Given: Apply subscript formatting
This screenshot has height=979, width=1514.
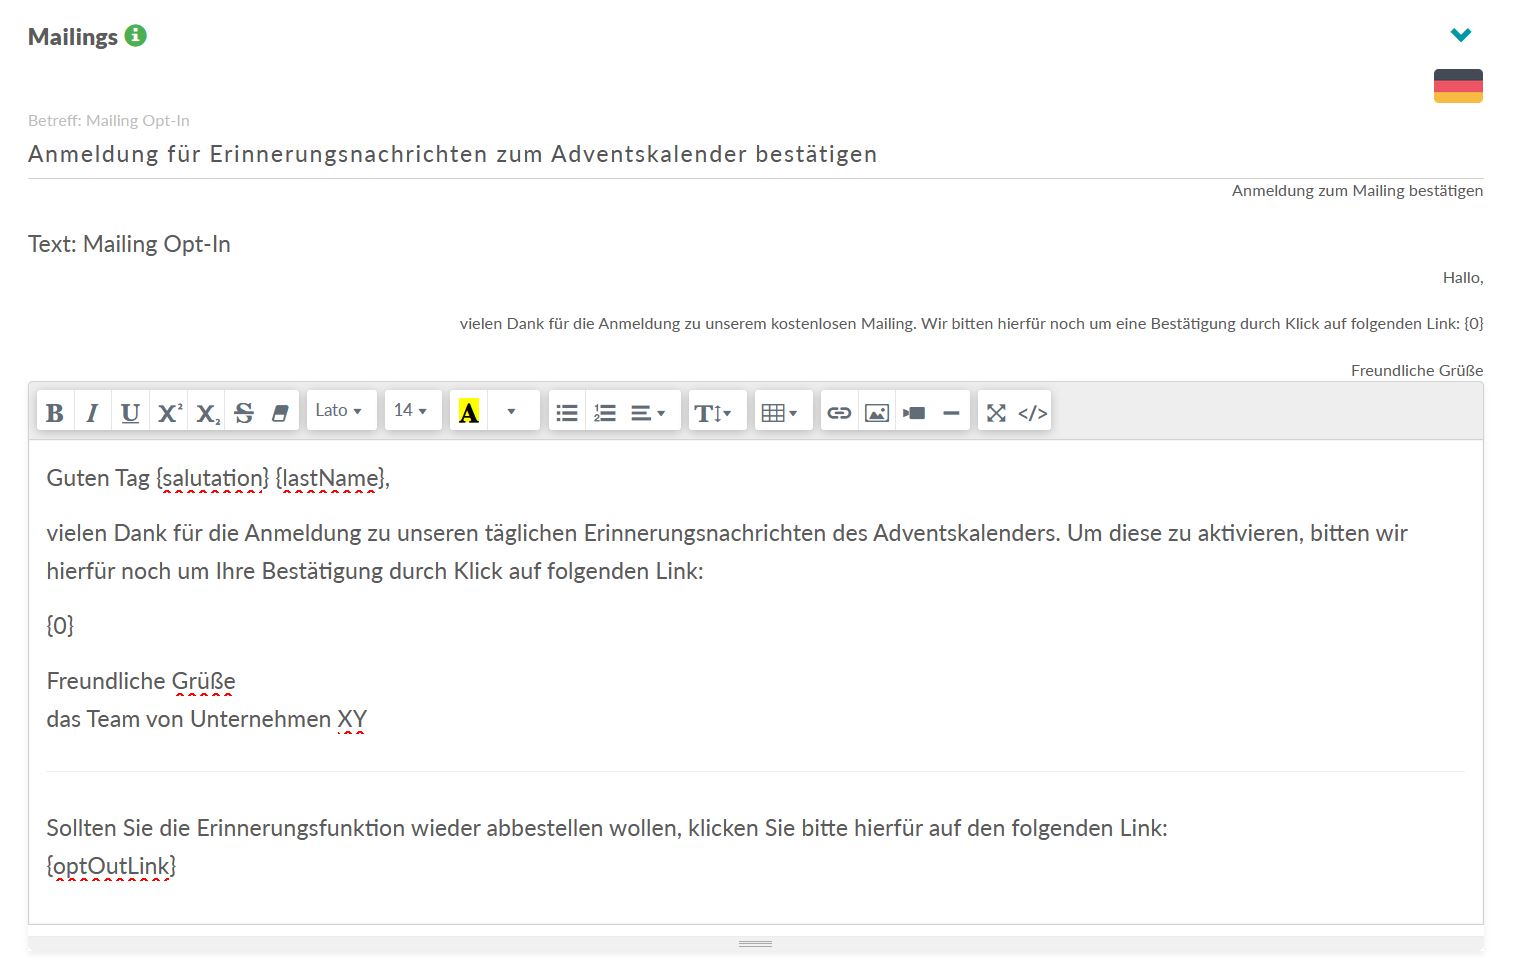Looking at the screenshot, I should pos(207,412).
